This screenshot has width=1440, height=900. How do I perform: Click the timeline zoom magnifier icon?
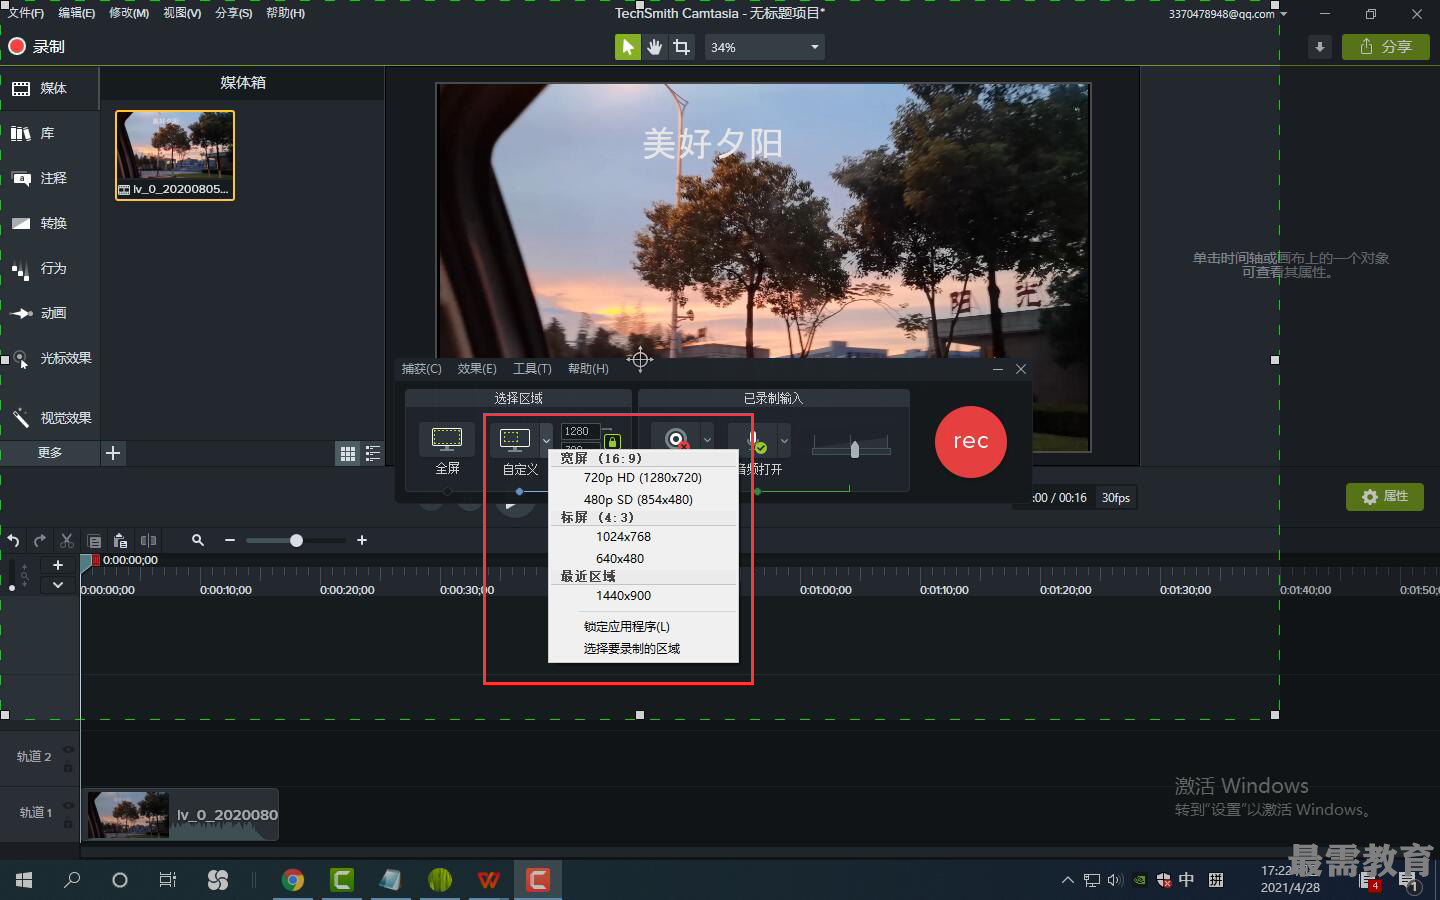coord(198,540)
